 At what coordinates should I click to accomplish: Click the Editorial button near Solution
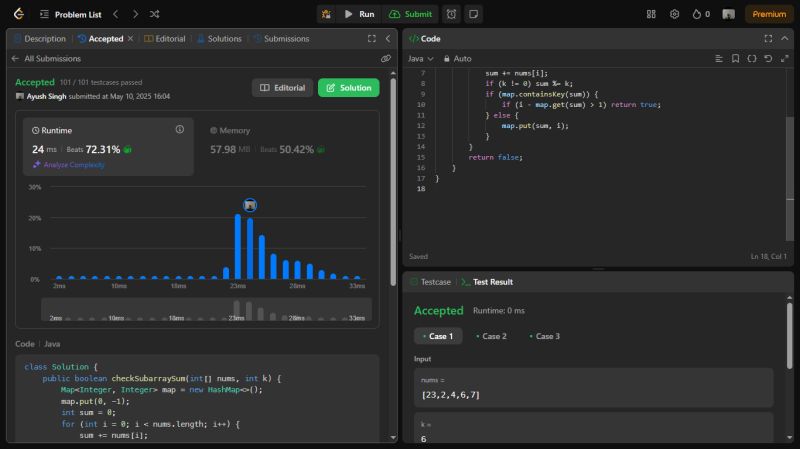(282, 88)
